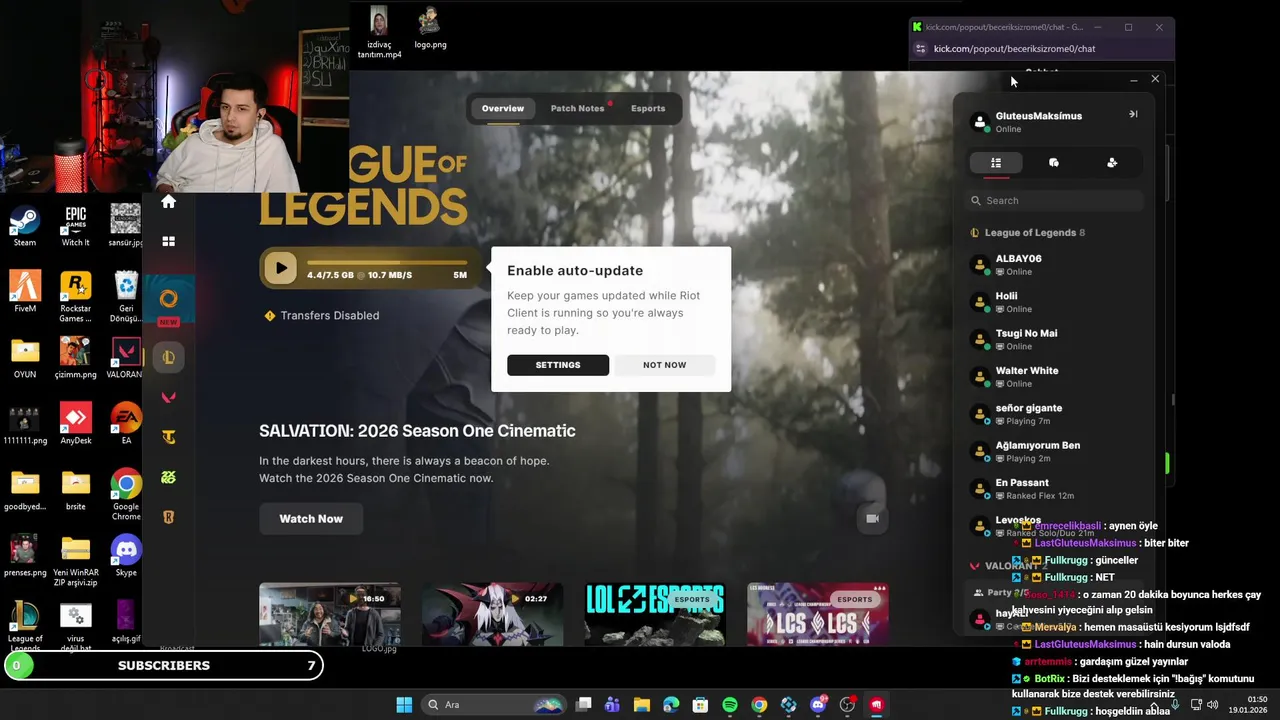The image size is (1280, 720).
Task: Open the video thumbnail showing 16:50
Action: [330, 614]
